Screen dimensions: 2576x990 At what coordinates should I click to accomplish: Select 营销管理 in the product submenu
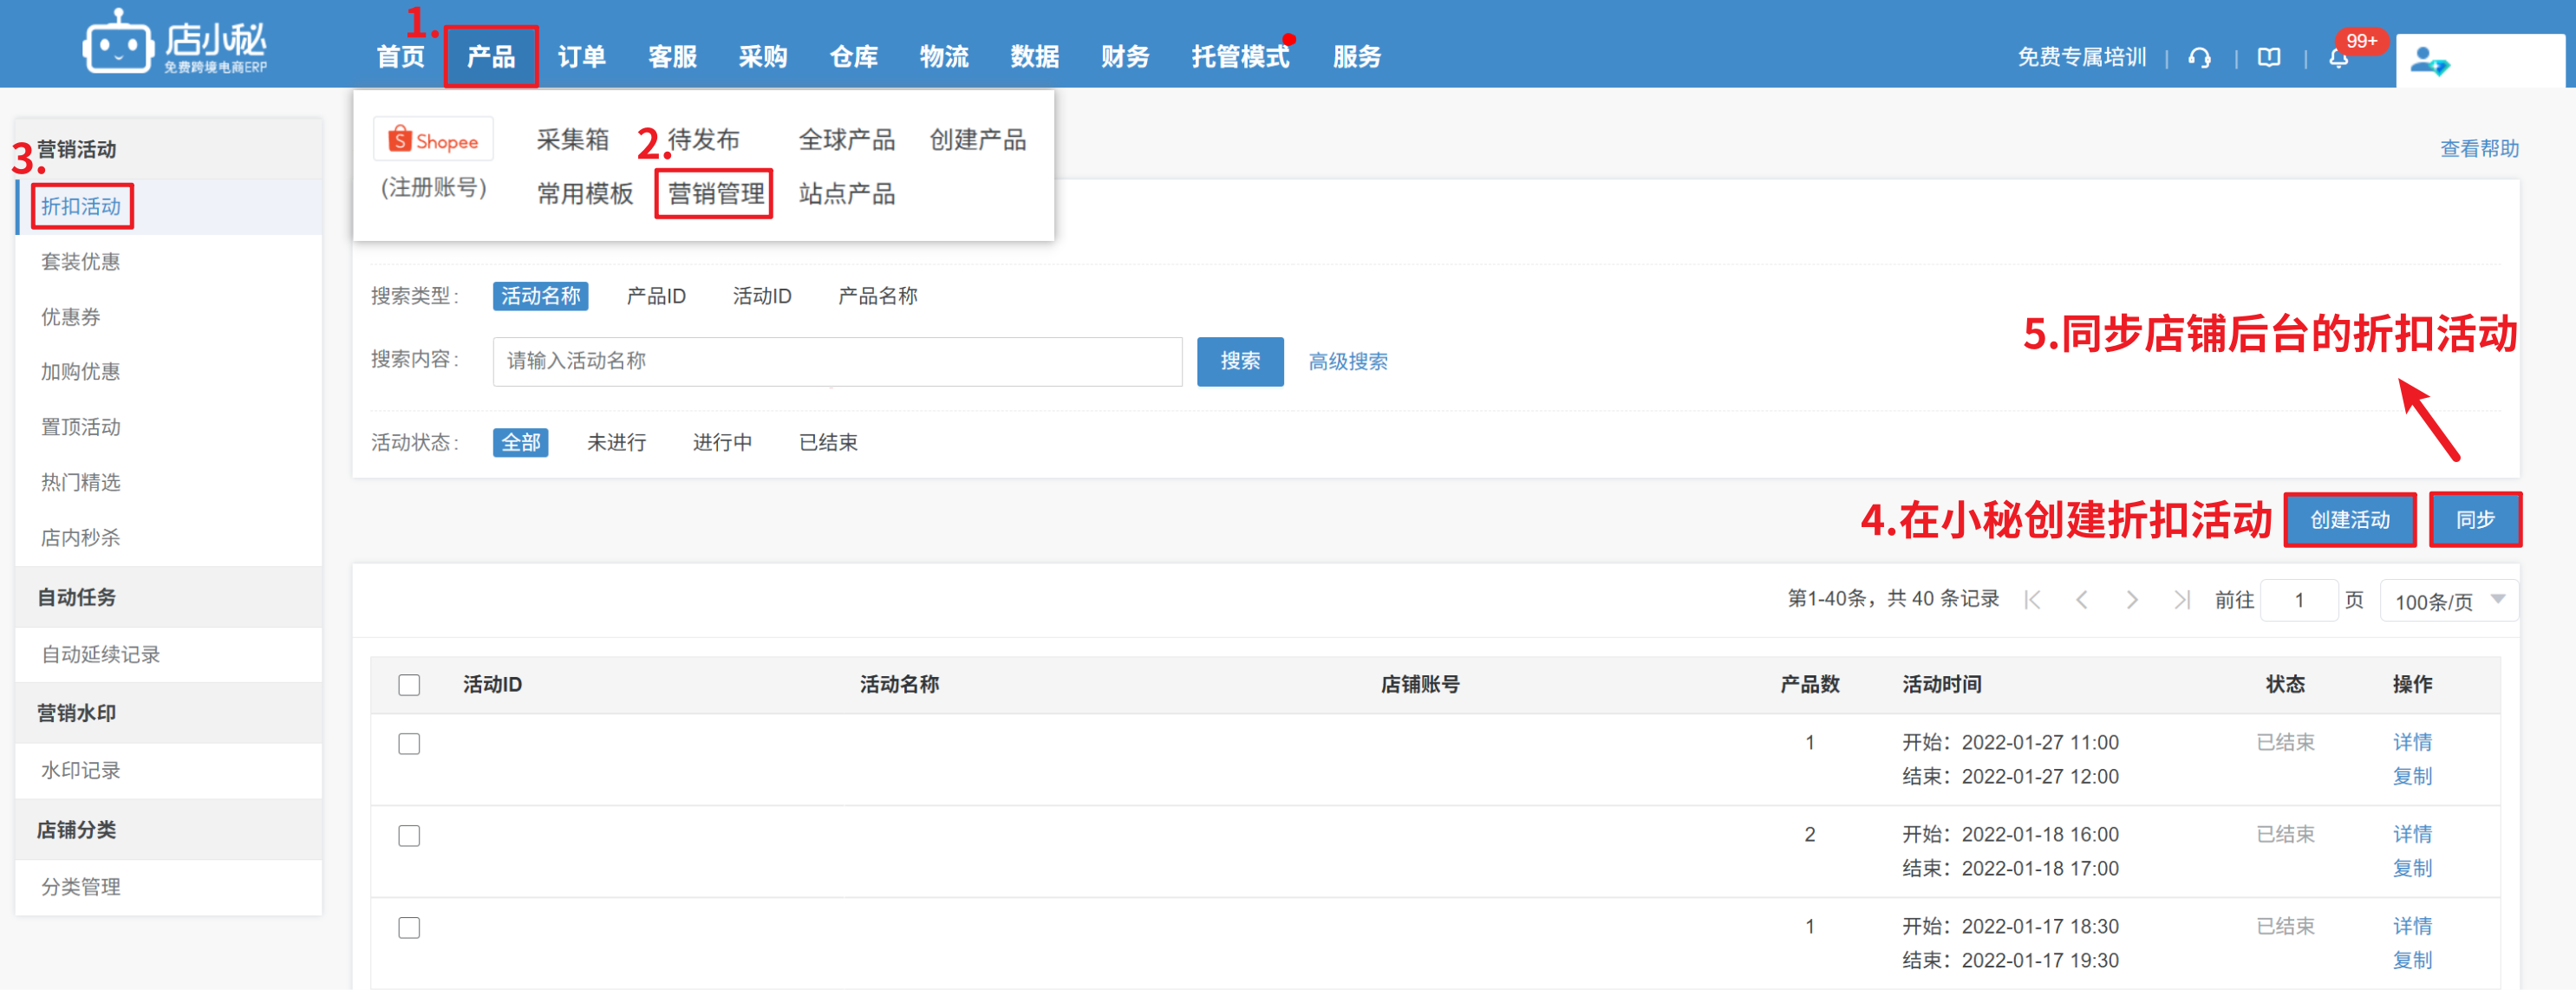[x=715, y=194]
